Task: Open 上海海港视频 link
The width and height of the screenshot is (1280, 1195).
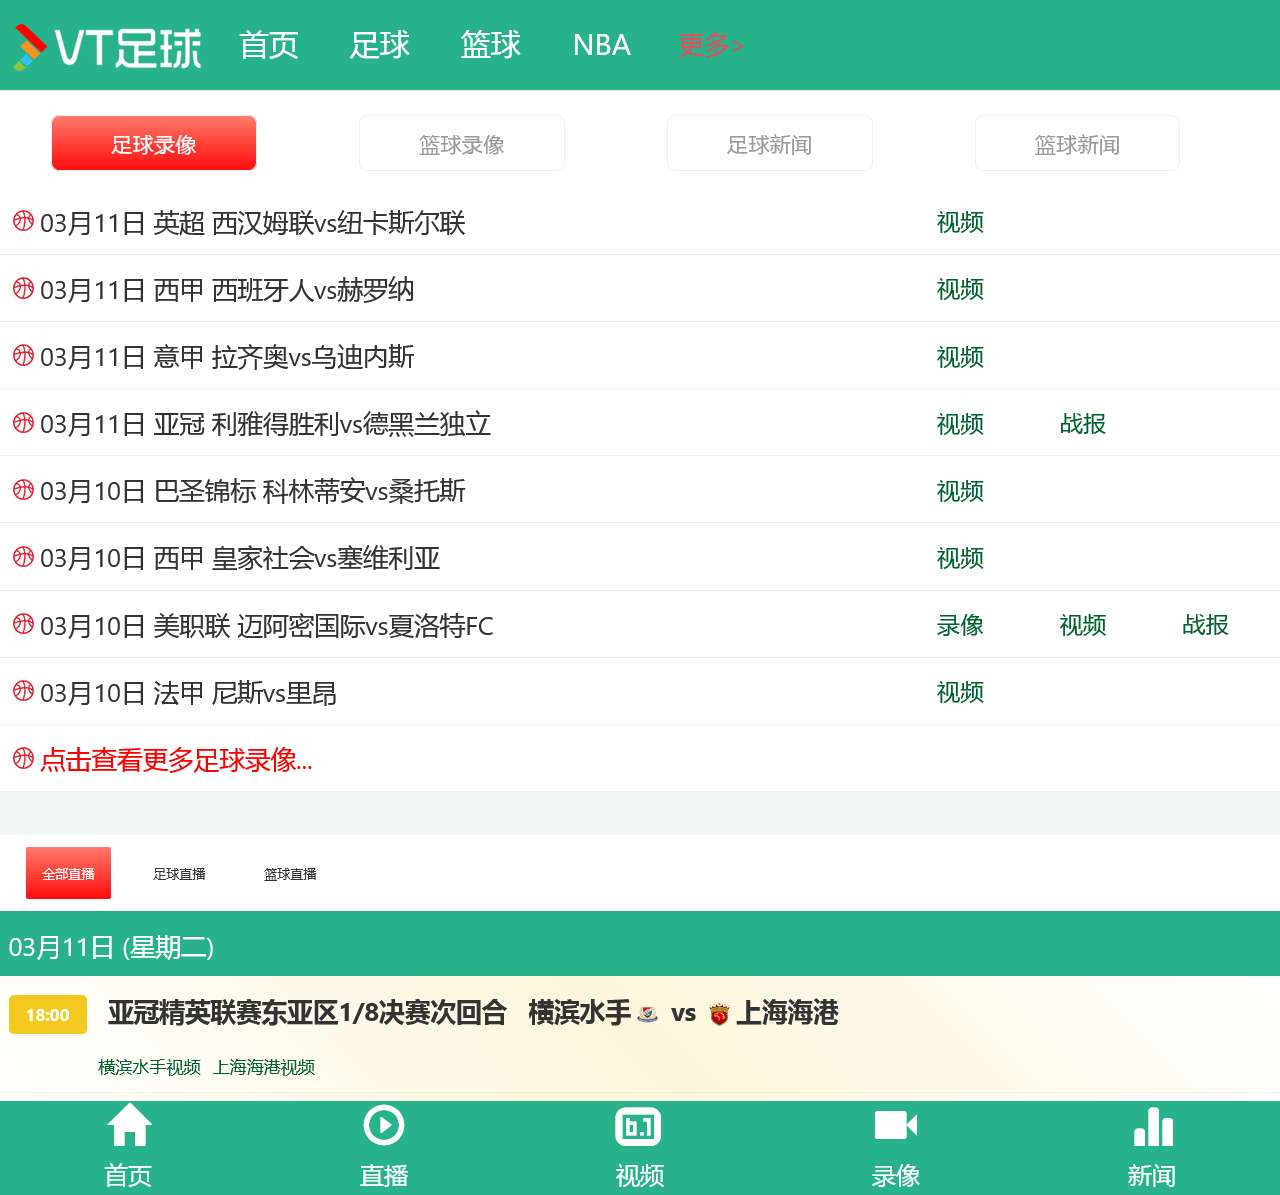Action: pos(264,1067)
